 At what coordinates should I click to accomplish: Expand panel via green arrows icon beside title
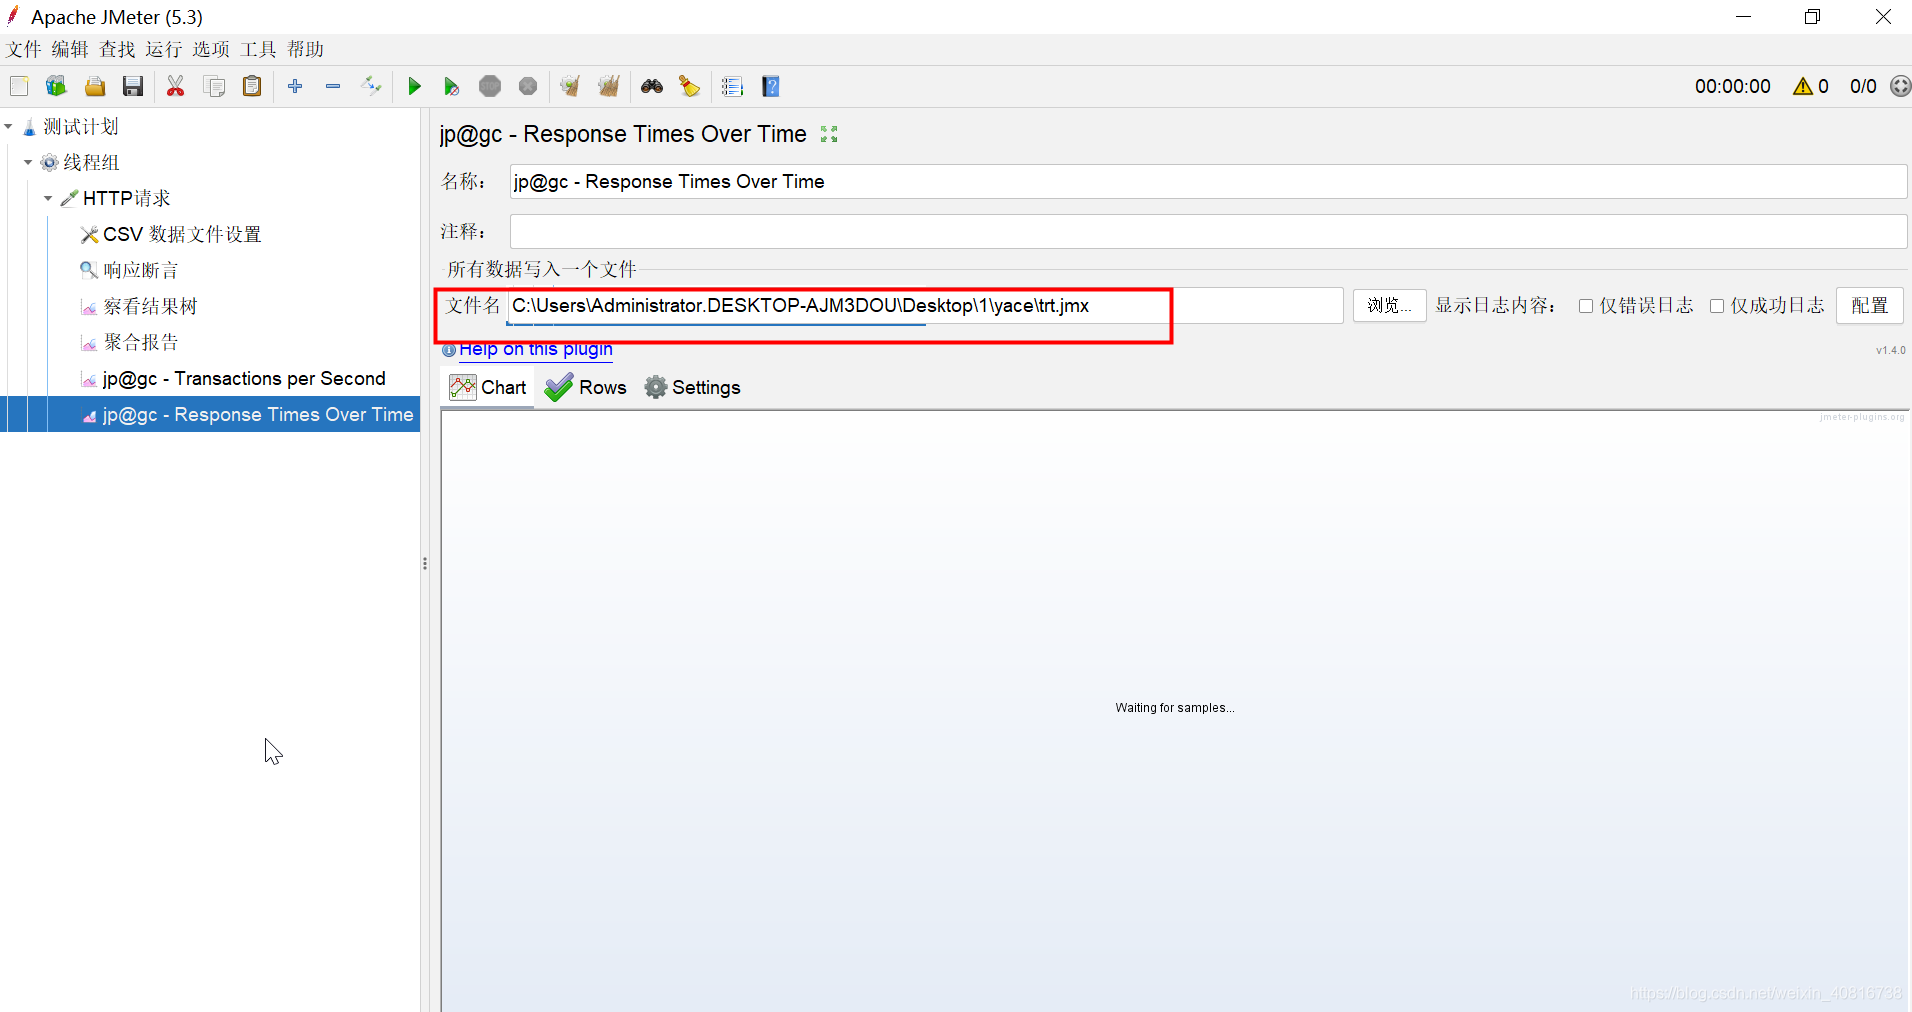coord(829,134)
